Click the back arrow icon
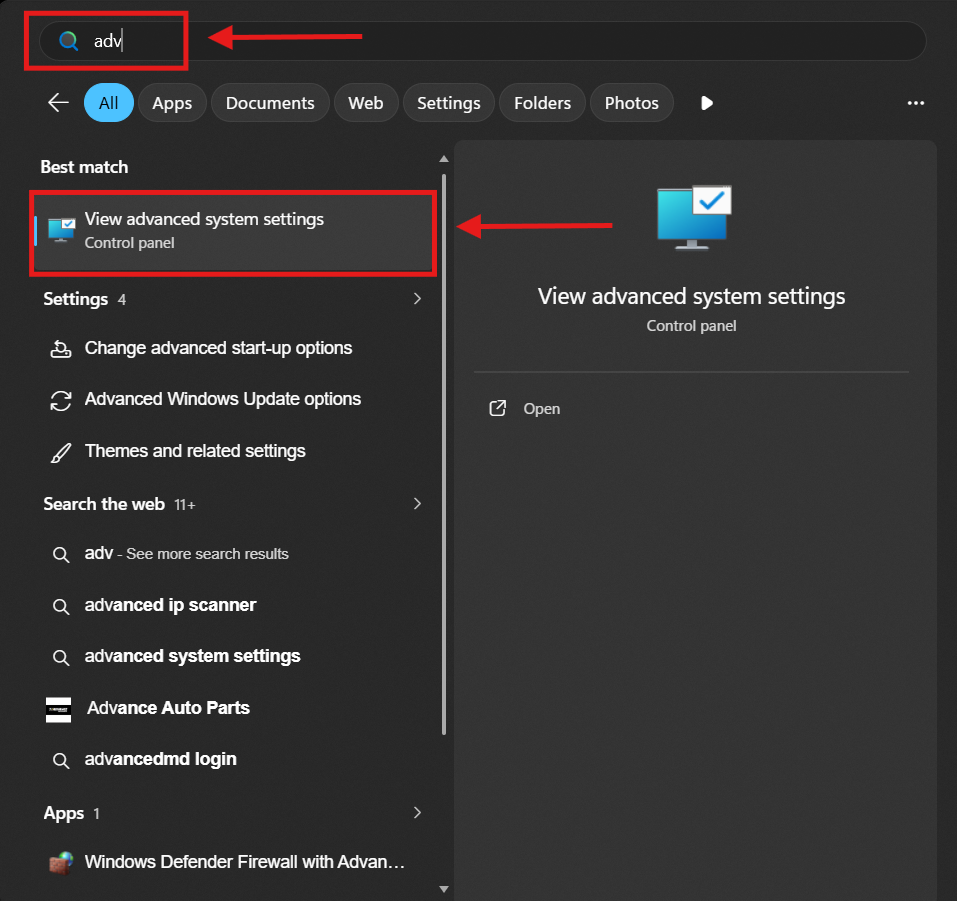 click(59, 103)
